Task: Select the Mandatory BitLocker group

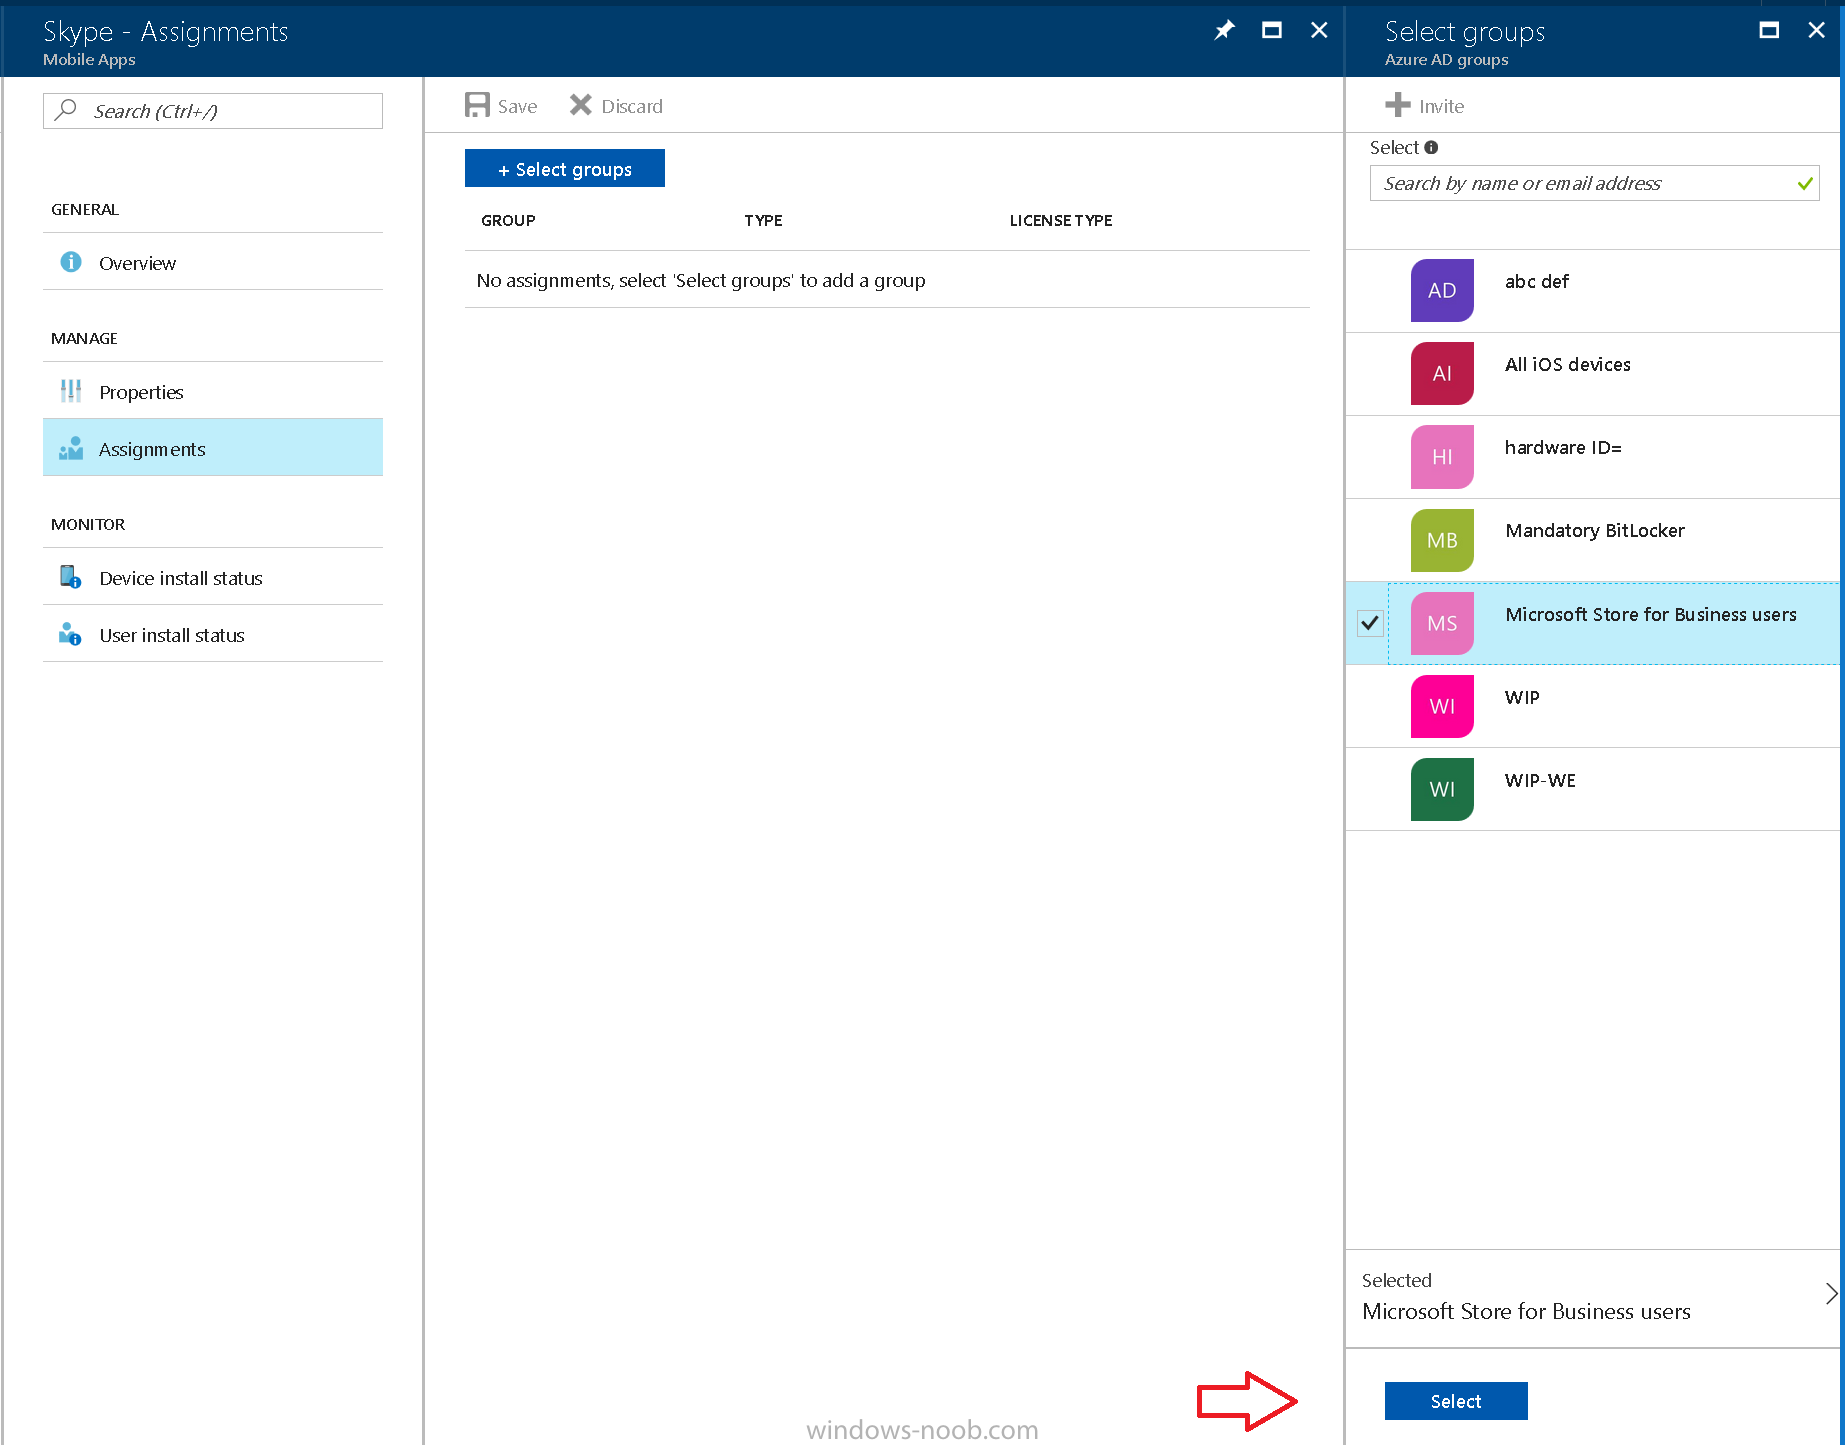Action: click(x=1592, y=540)
